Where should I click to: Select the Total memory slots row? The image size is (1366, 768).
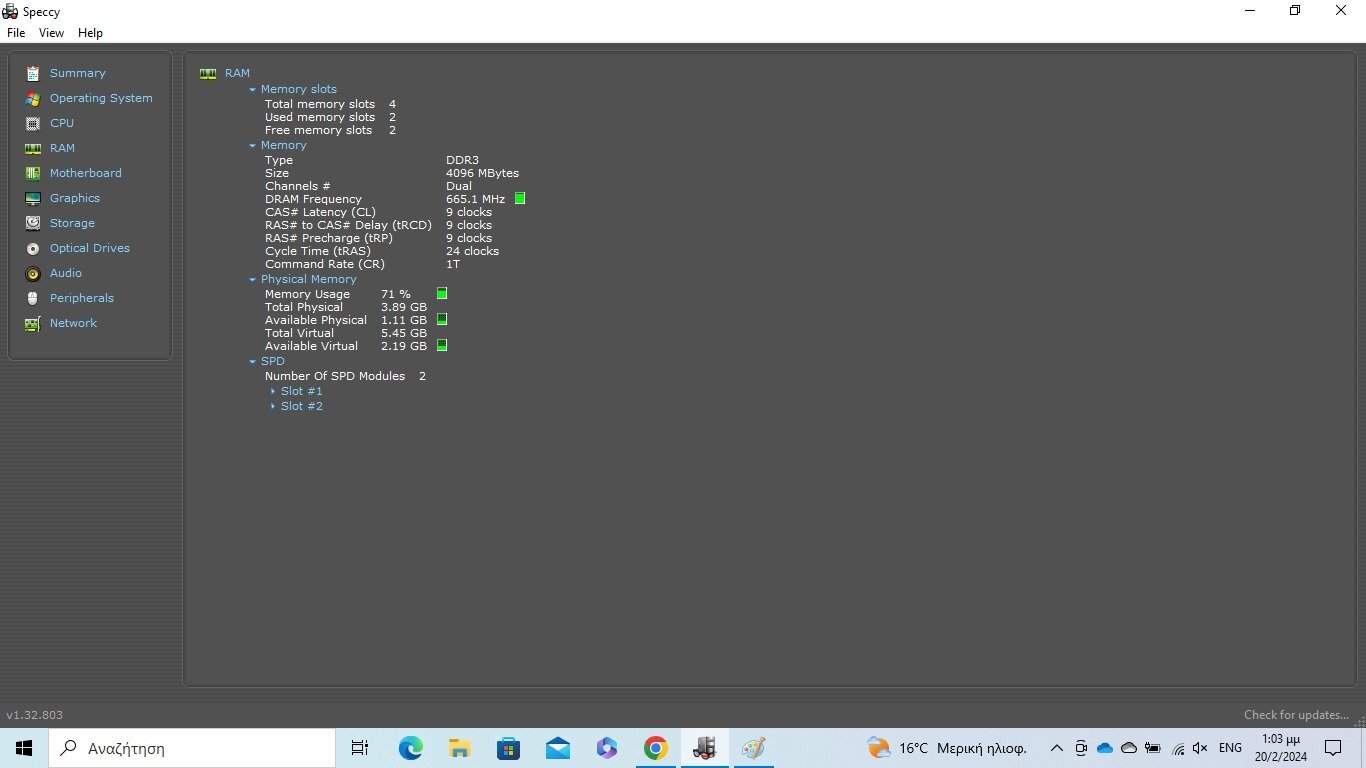click(x=330, y=104)
